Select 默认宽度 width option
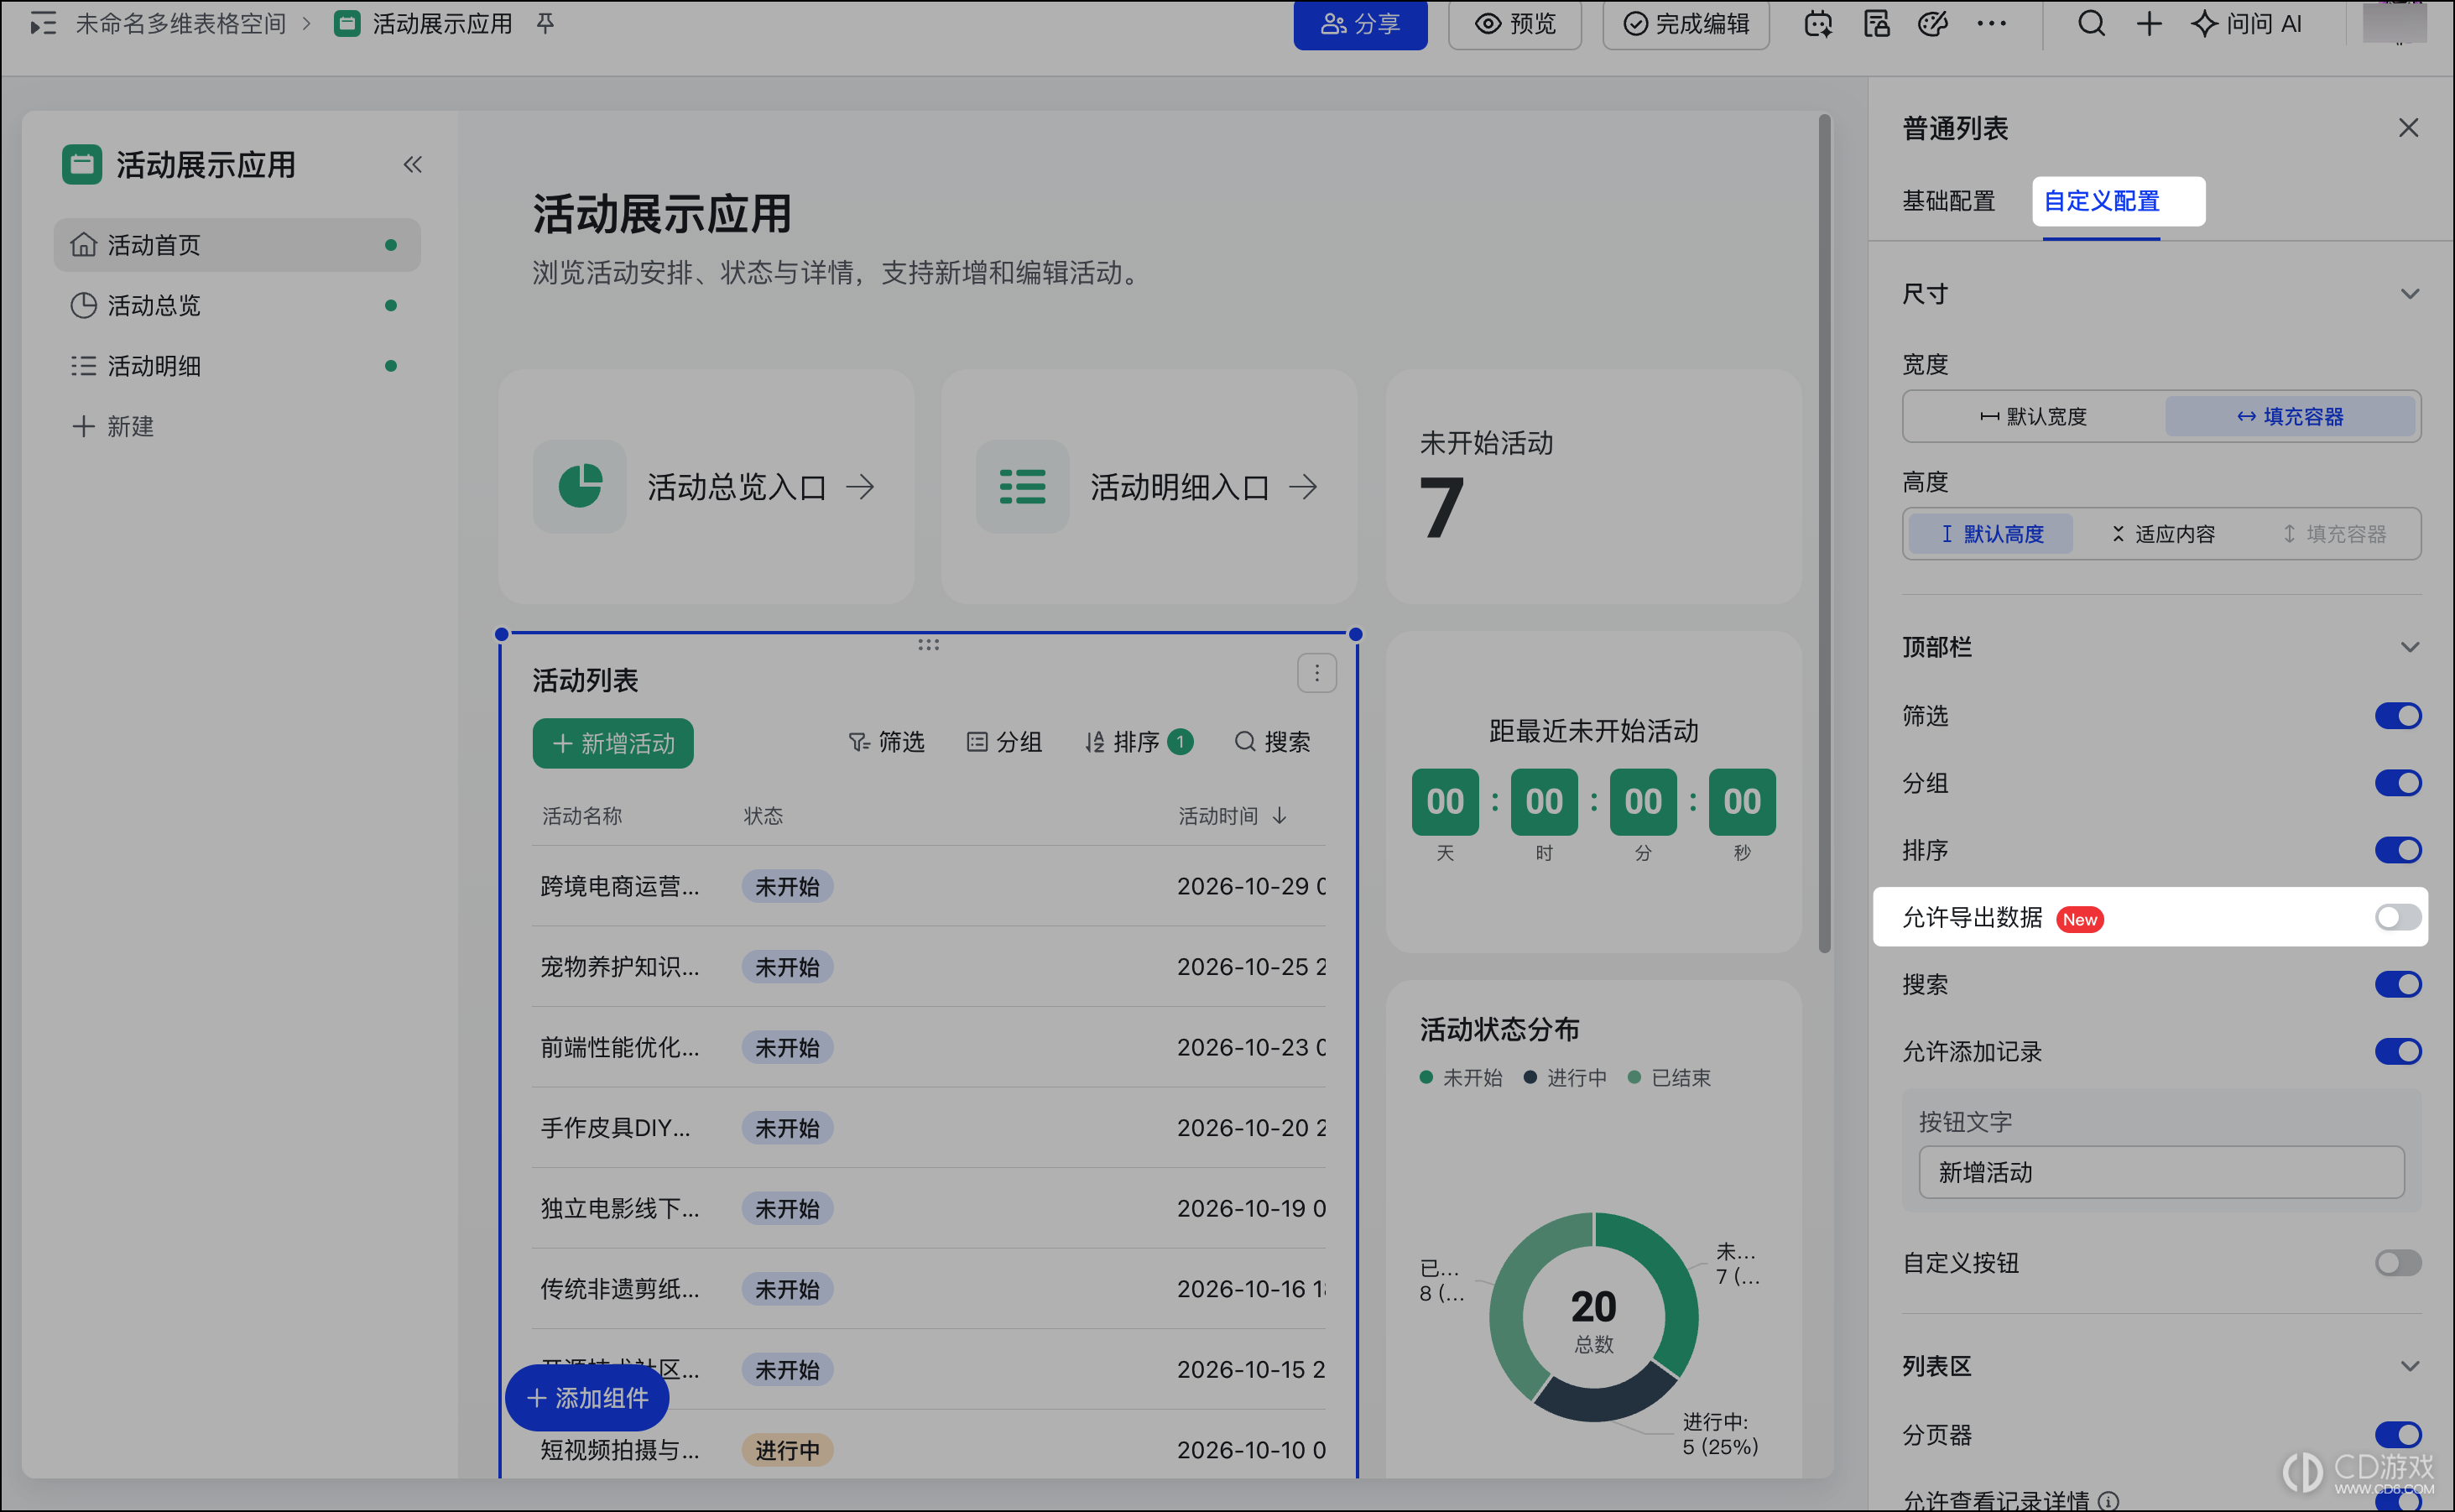 point(2033,416)
